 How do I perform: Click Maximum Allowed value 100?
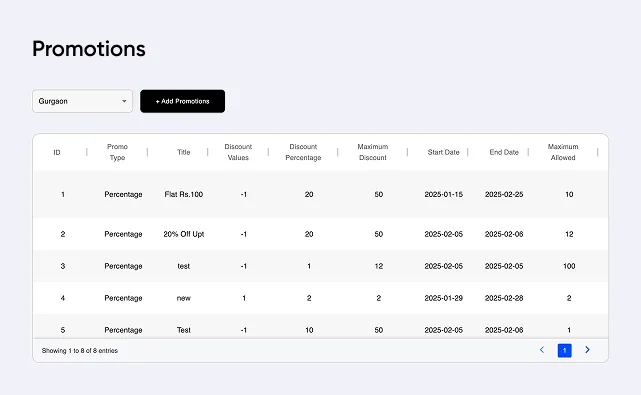coord(569,266)
